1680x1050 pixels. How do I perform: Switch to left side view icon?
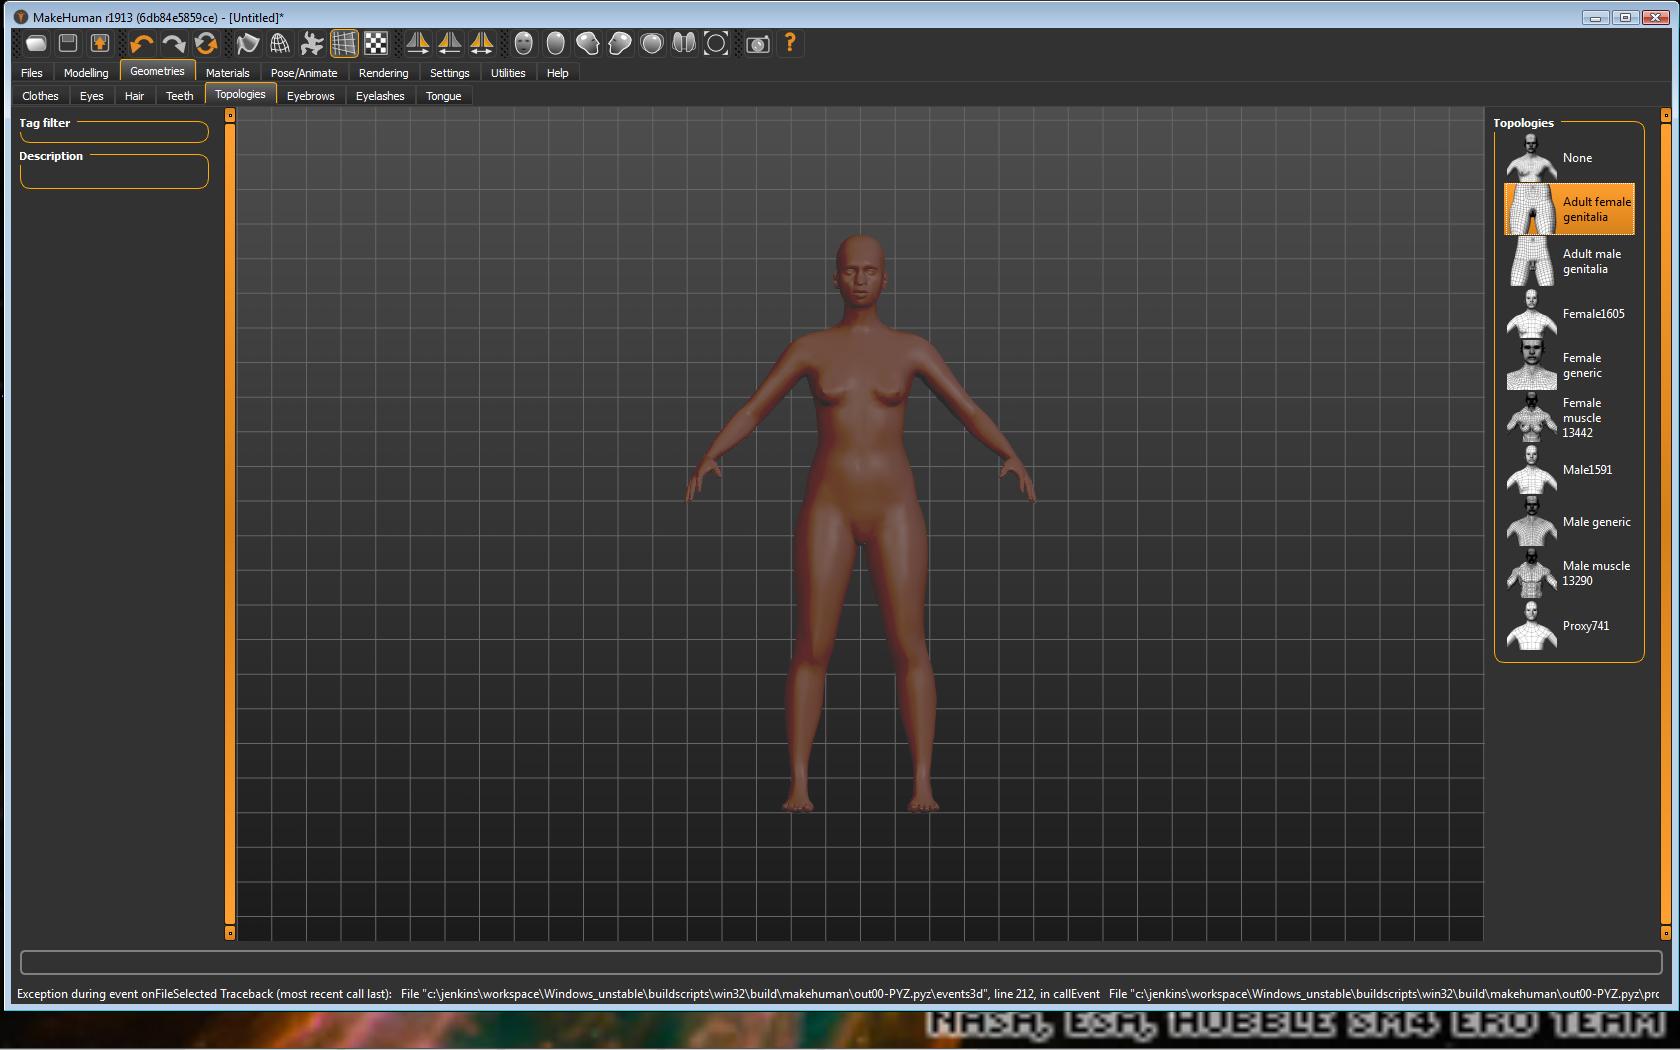[588, 43]
